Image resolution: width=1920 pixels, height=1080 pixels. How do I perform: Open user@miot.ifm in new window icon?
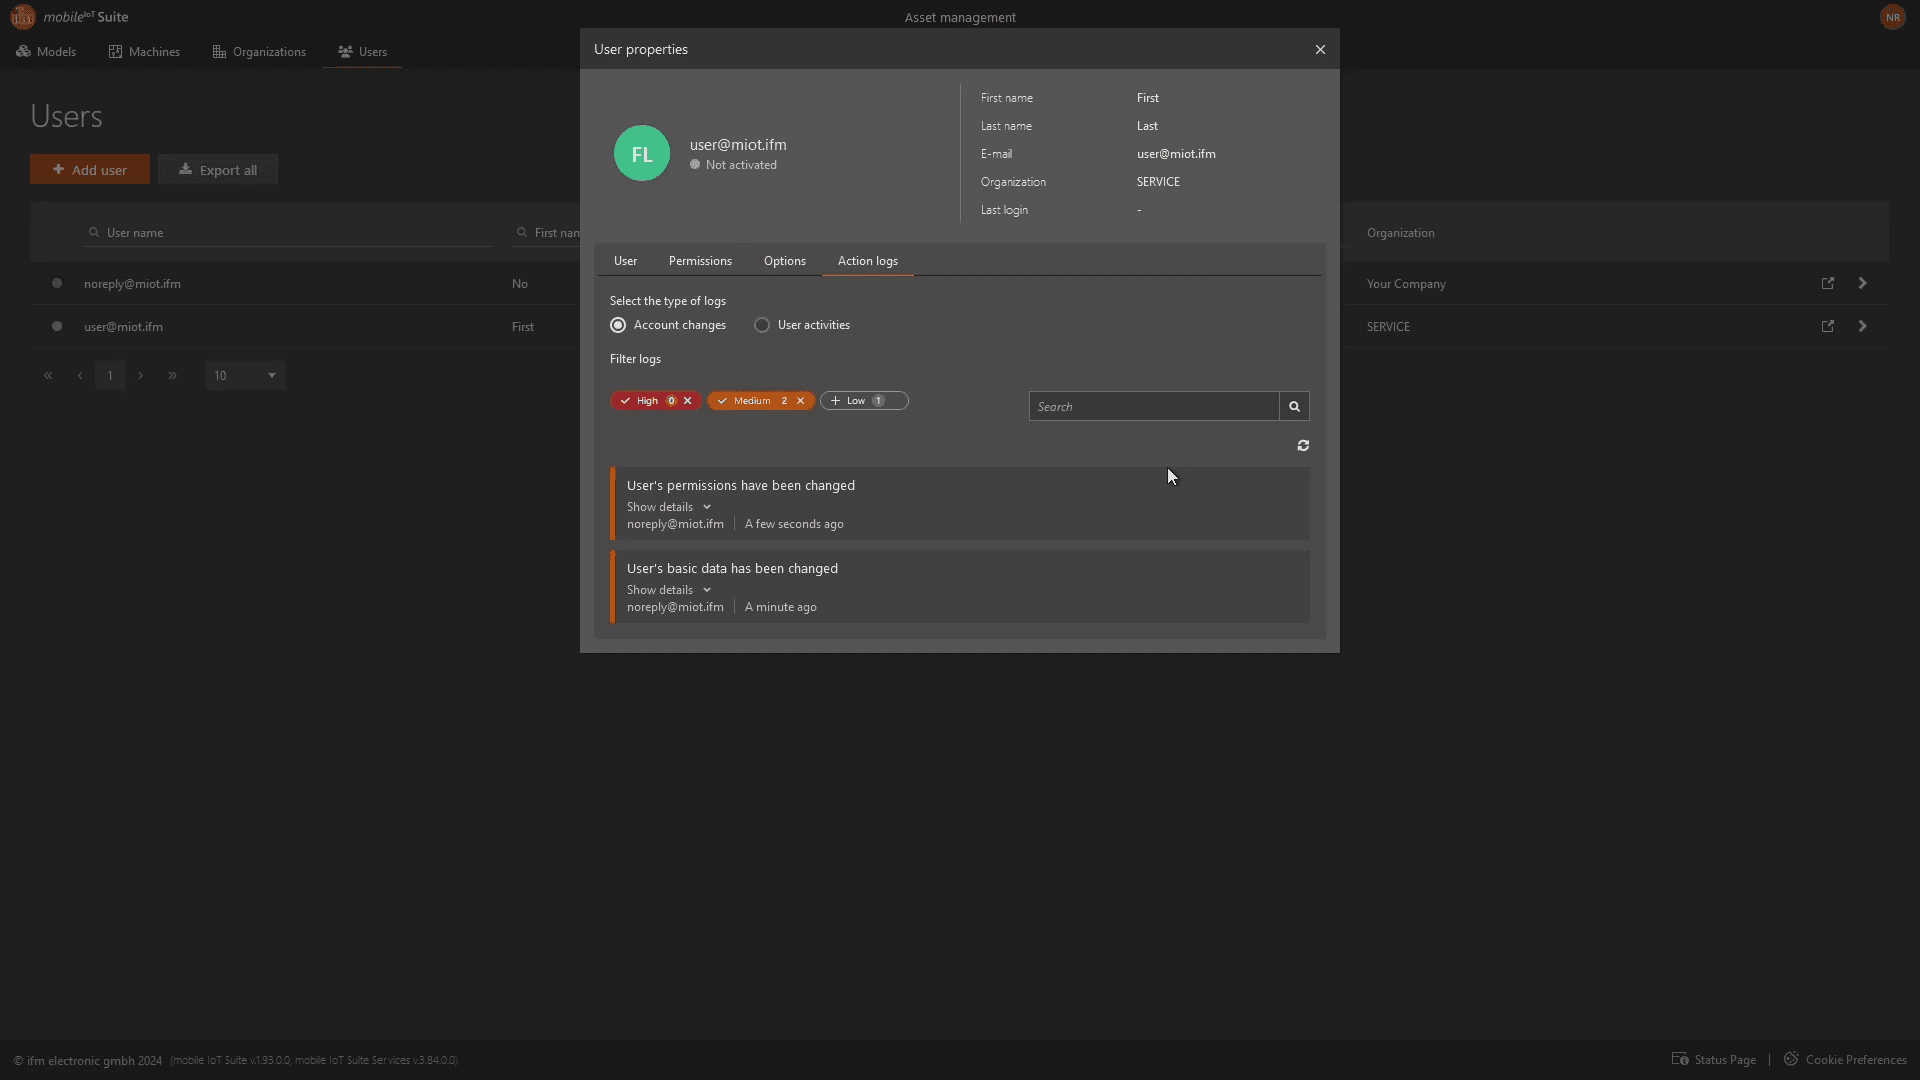1828,327
